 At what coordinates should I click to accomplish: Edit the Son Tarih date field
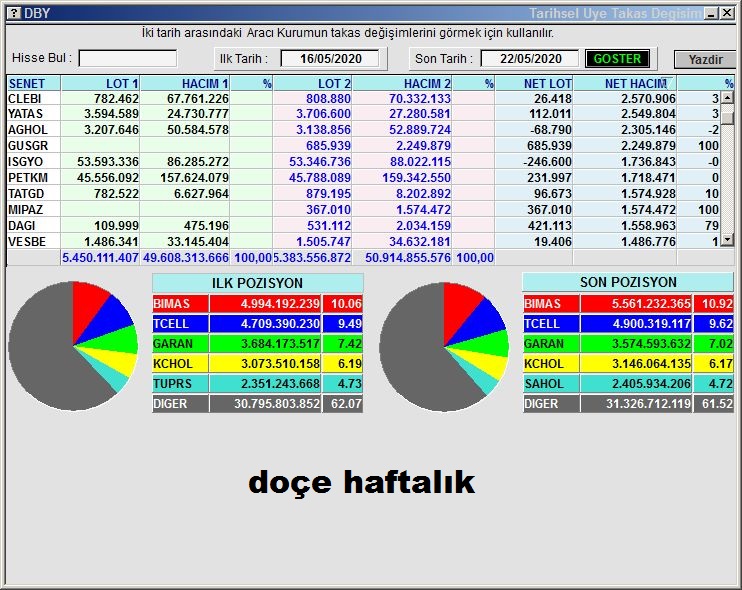(530, 59)
